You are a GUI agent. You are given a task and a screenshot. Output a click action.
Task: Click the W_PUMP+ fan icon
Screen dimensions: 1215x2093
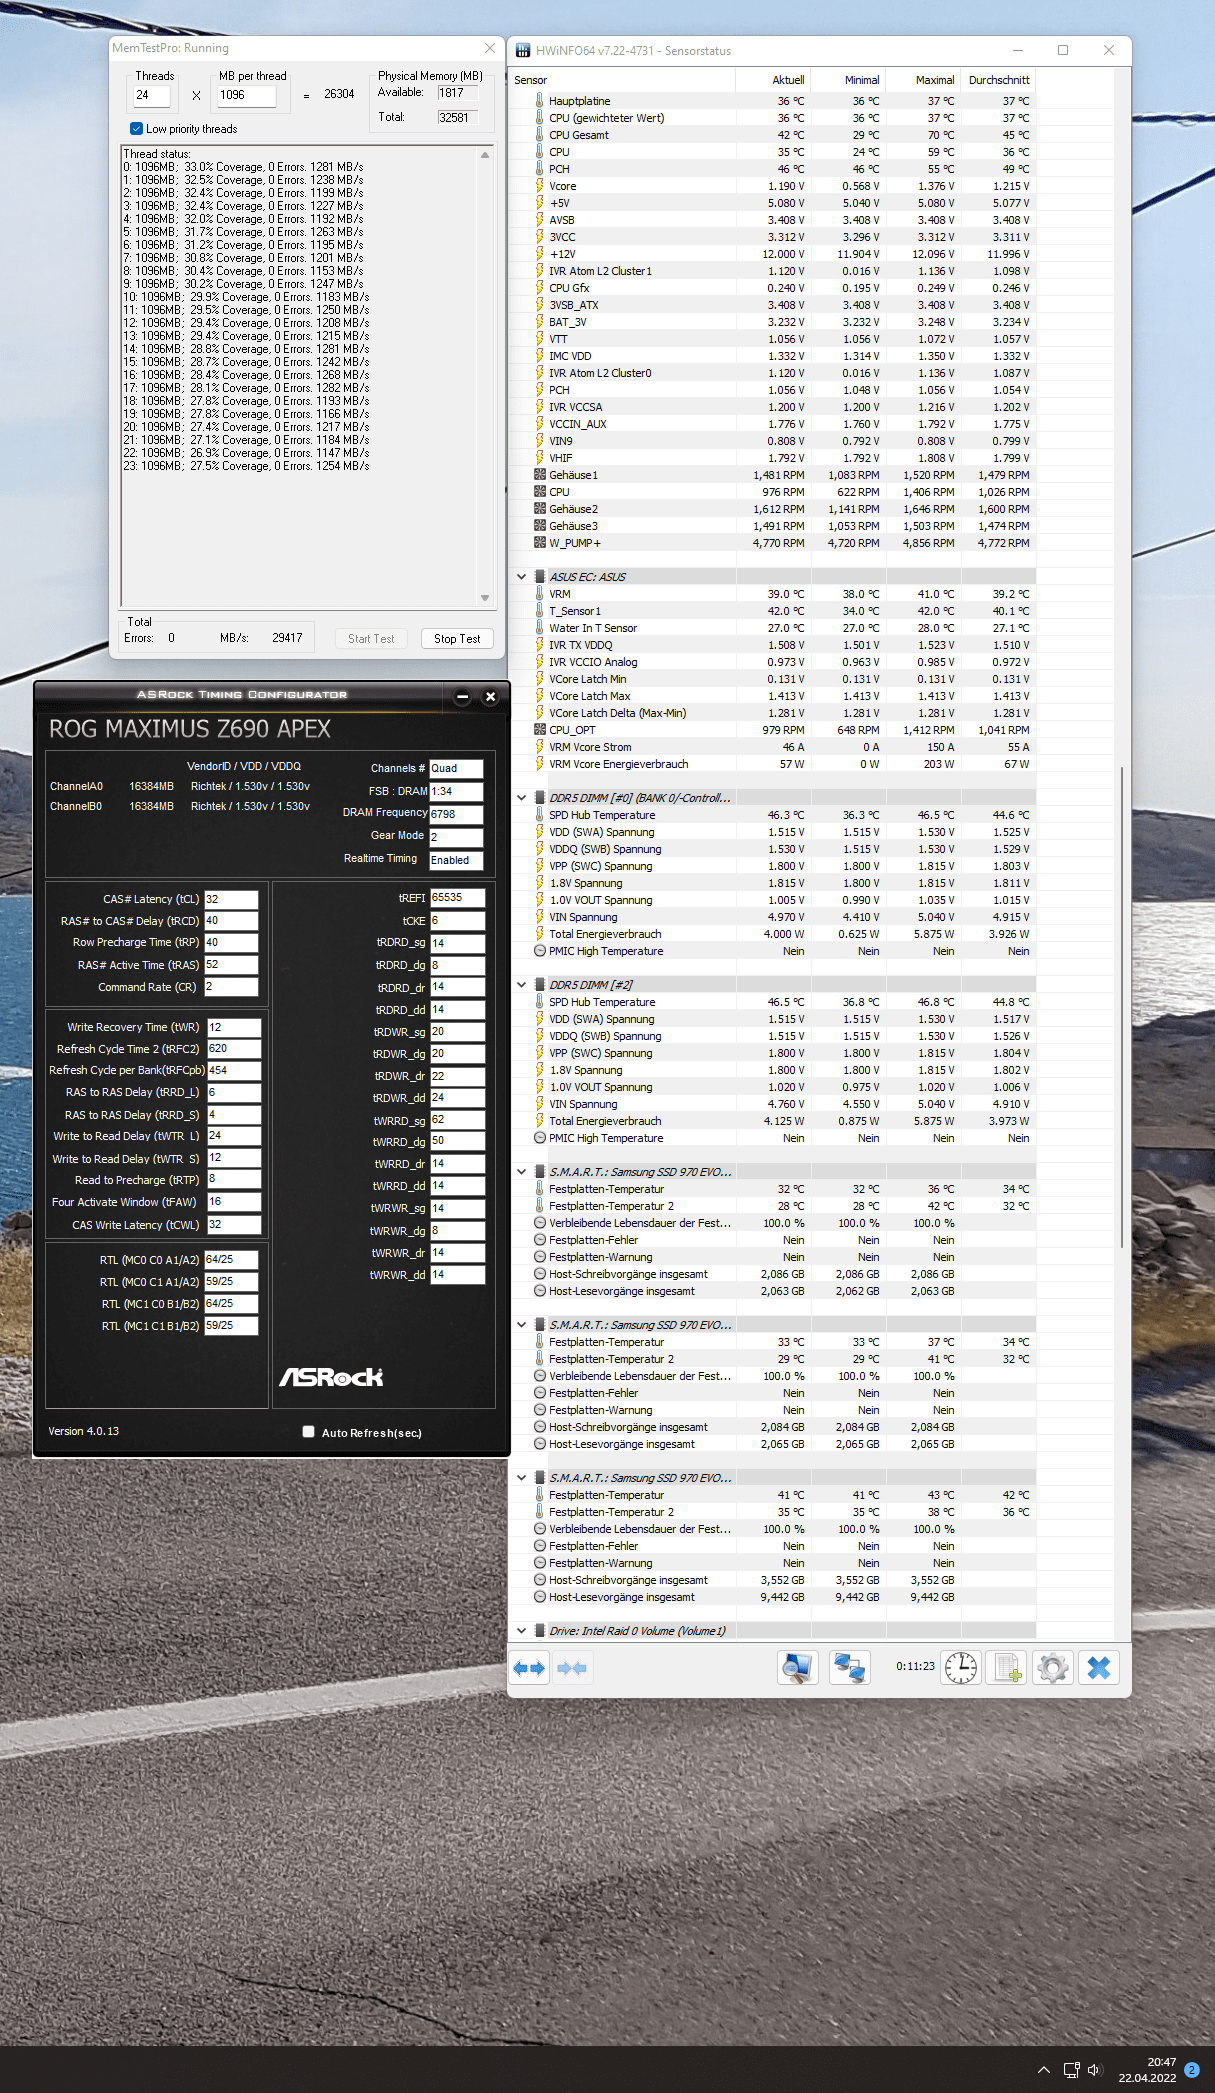(x=540, y=543)
